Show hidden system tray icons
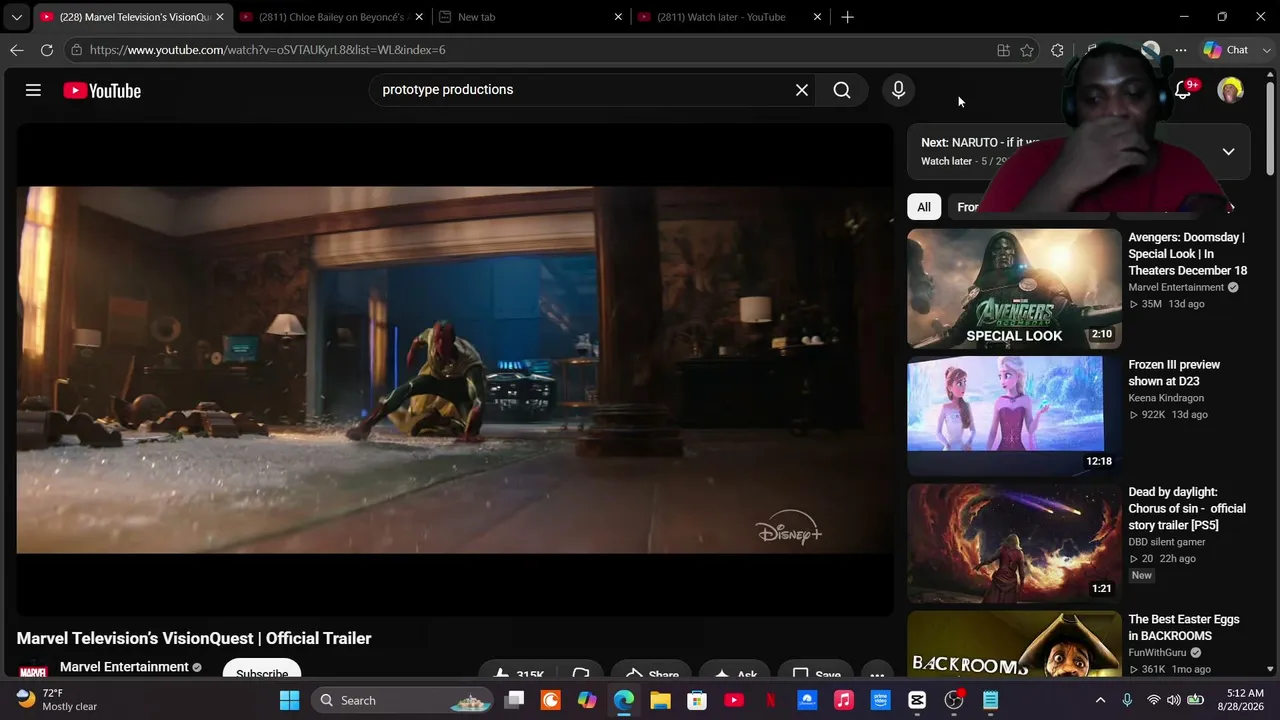The height and width of the screenshot is (720, 1280). (x=1100, y=700)
